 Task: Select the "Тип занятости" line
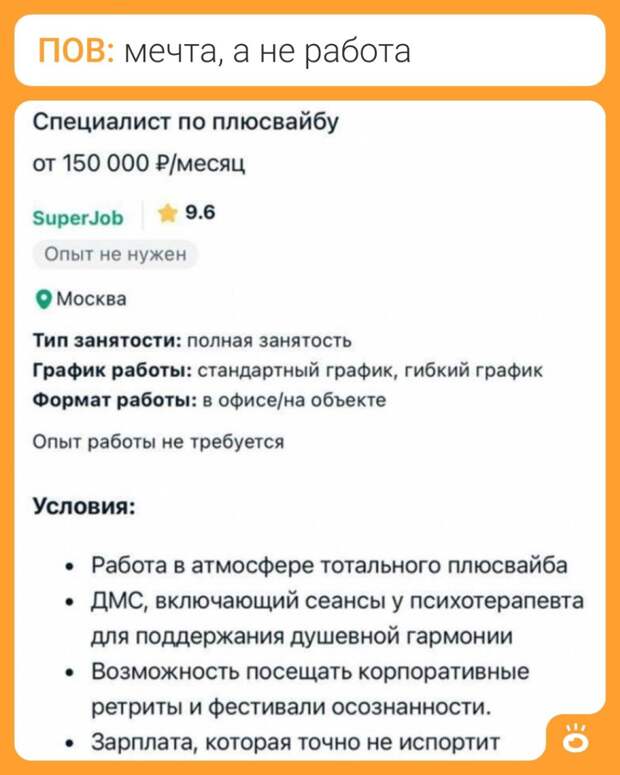click(x=192, y=342)
